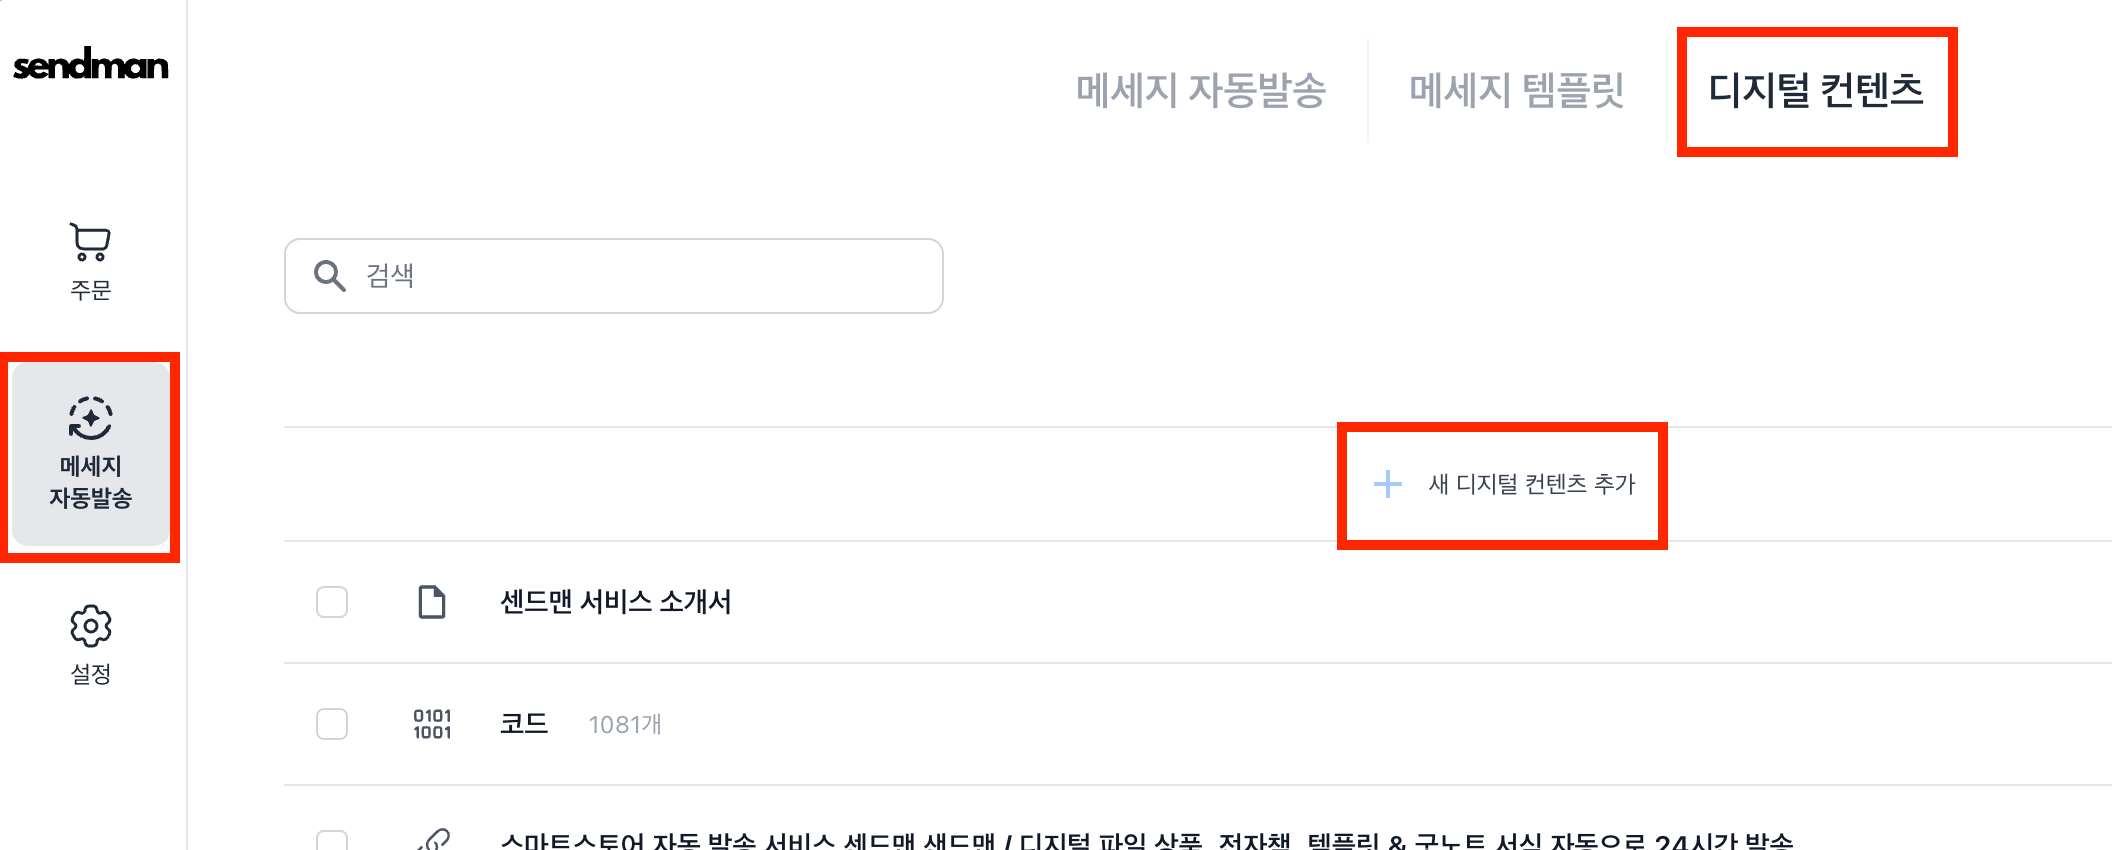Switch to the 메세지 자동발송 top tab
The height and width of the screenshot is (850, 2112).
pos(1200,90)
